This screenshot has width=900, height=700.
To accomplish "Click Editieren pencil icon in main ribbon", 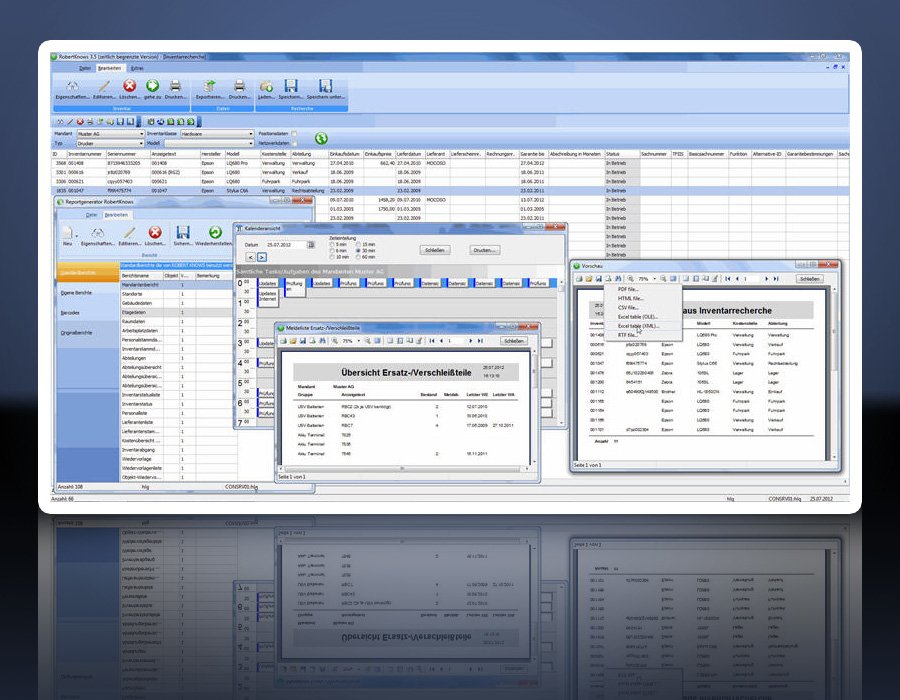I will click(x=104, y=86).
